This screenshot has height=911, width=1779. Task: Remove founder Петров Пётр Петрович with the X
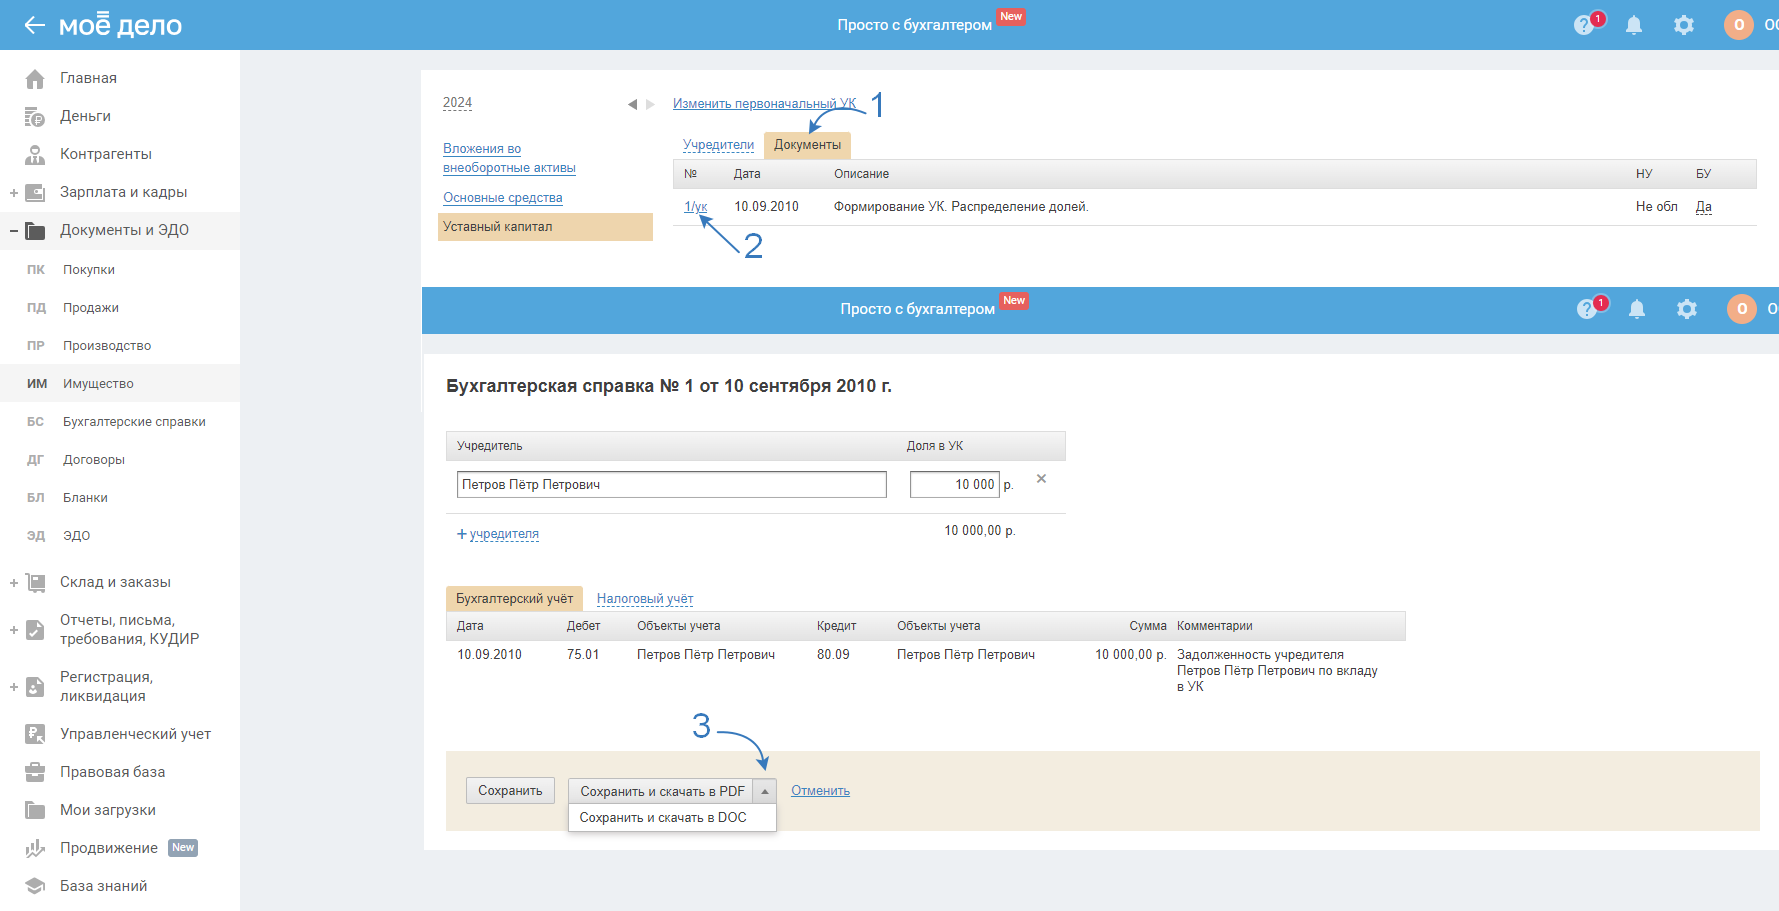coord(1041,479)
